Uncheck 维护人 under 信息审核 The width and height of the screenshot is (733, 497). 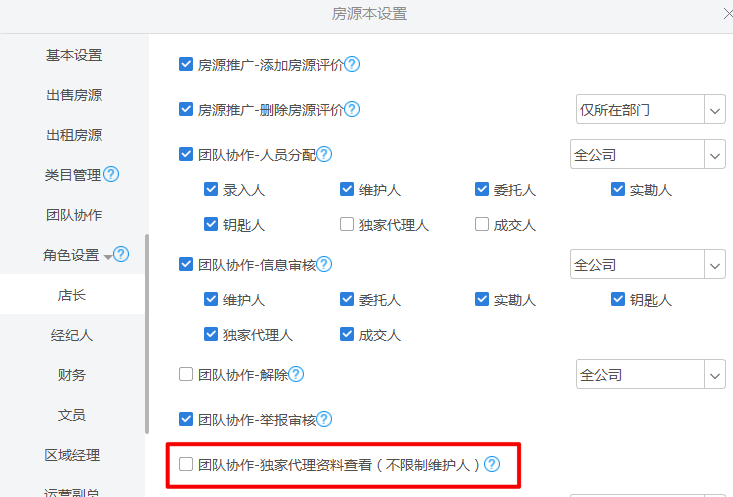pyautogui.click(x=211, y=299)
